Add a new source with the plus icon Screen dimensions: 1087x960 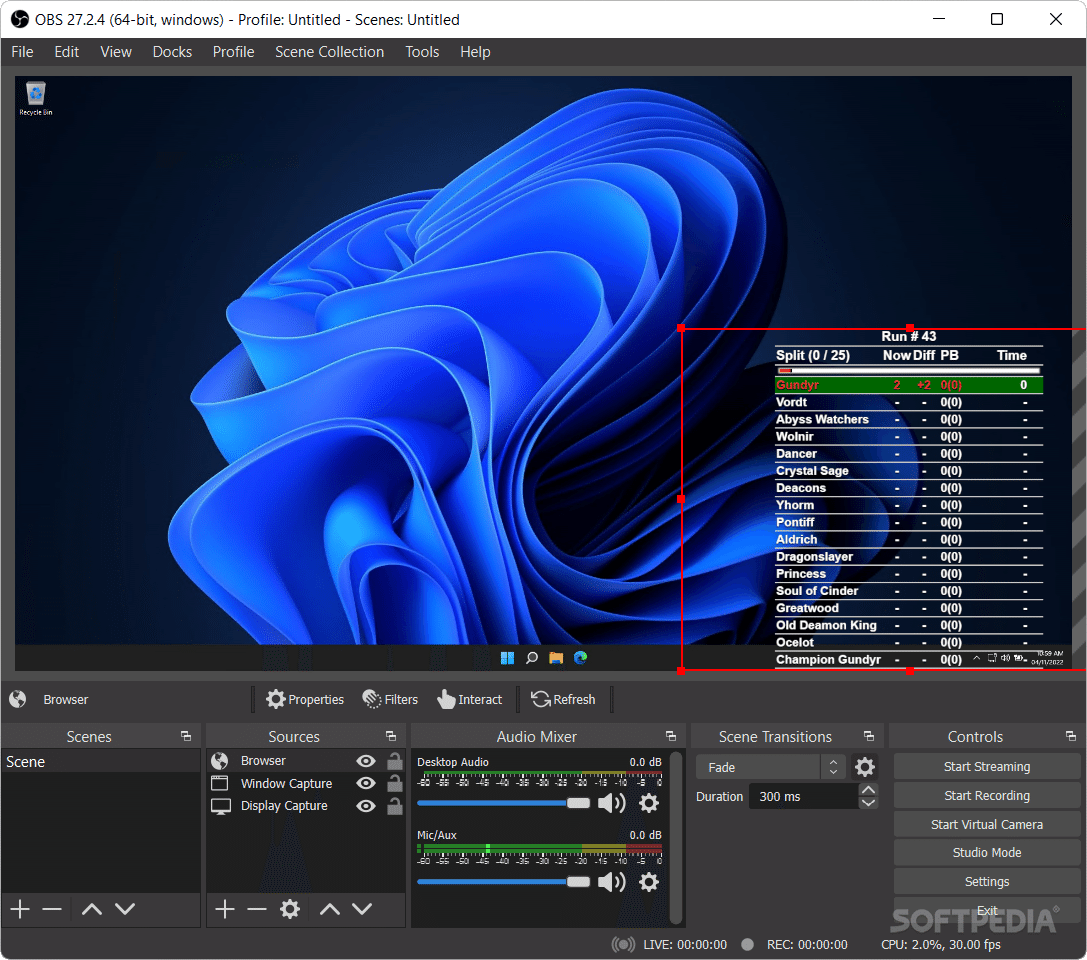(225, 909)
